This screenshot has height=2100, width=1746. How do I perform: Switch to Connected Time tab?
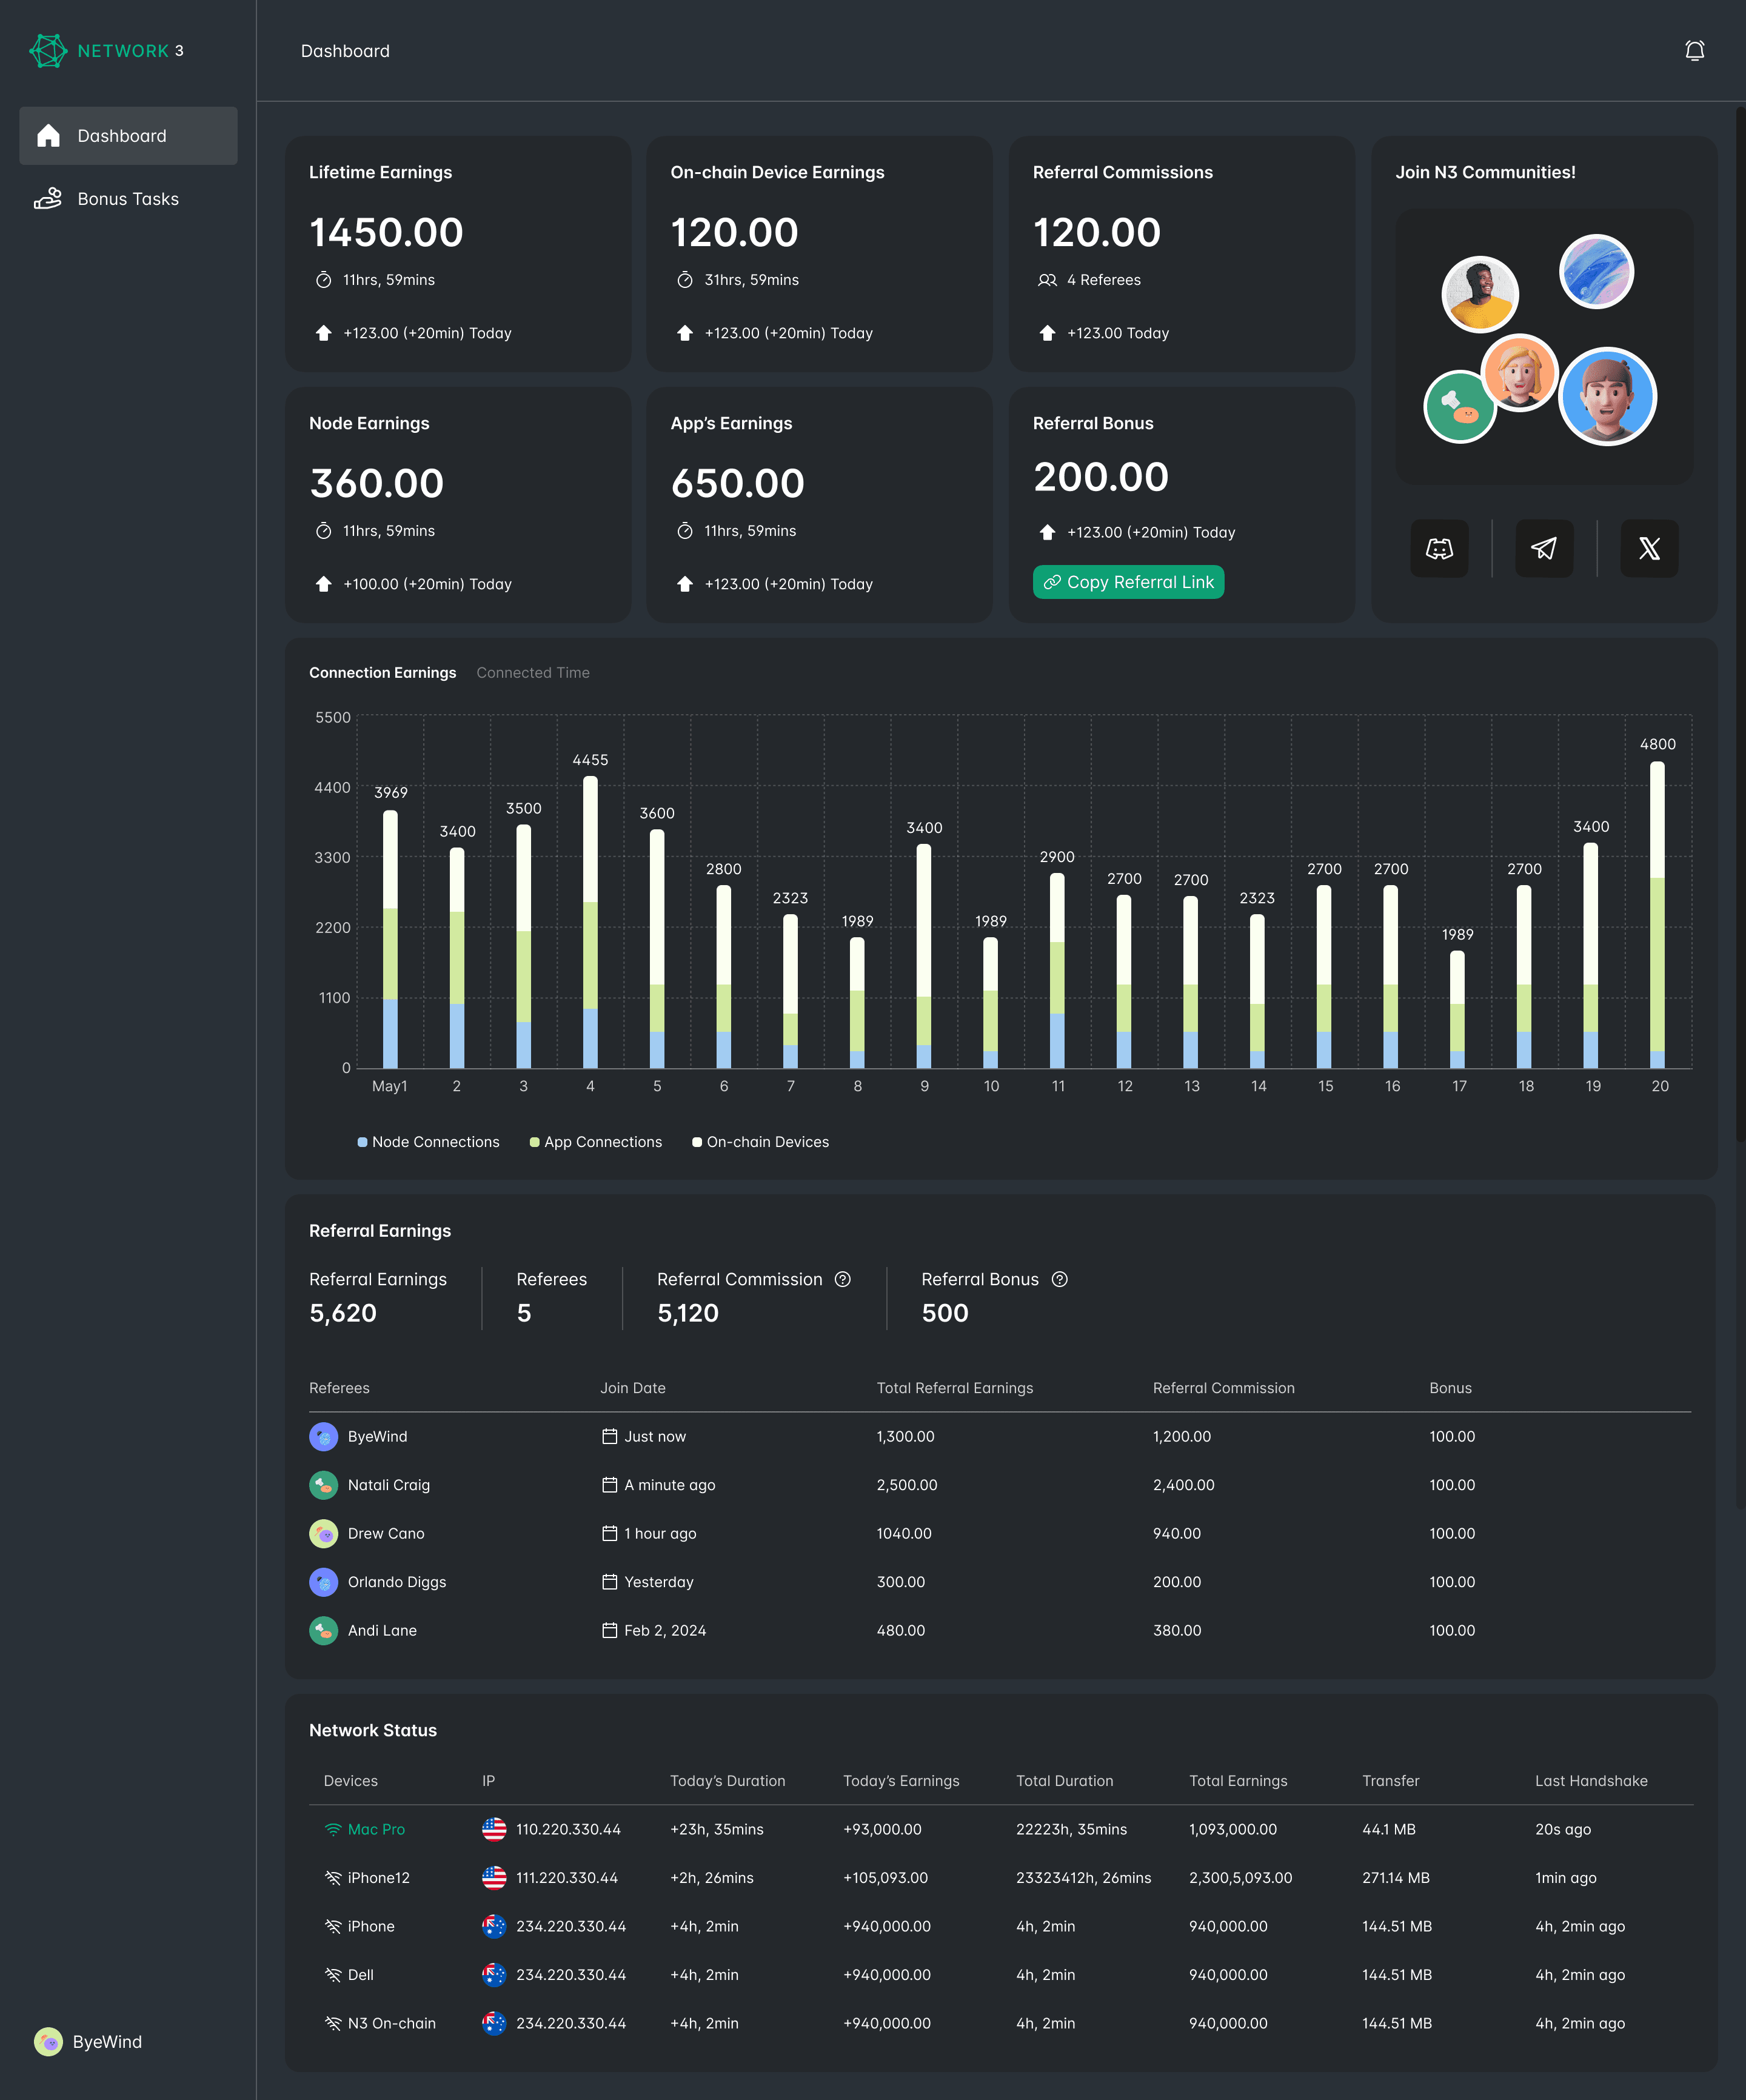pyautogui.click(x=533, y=673)
